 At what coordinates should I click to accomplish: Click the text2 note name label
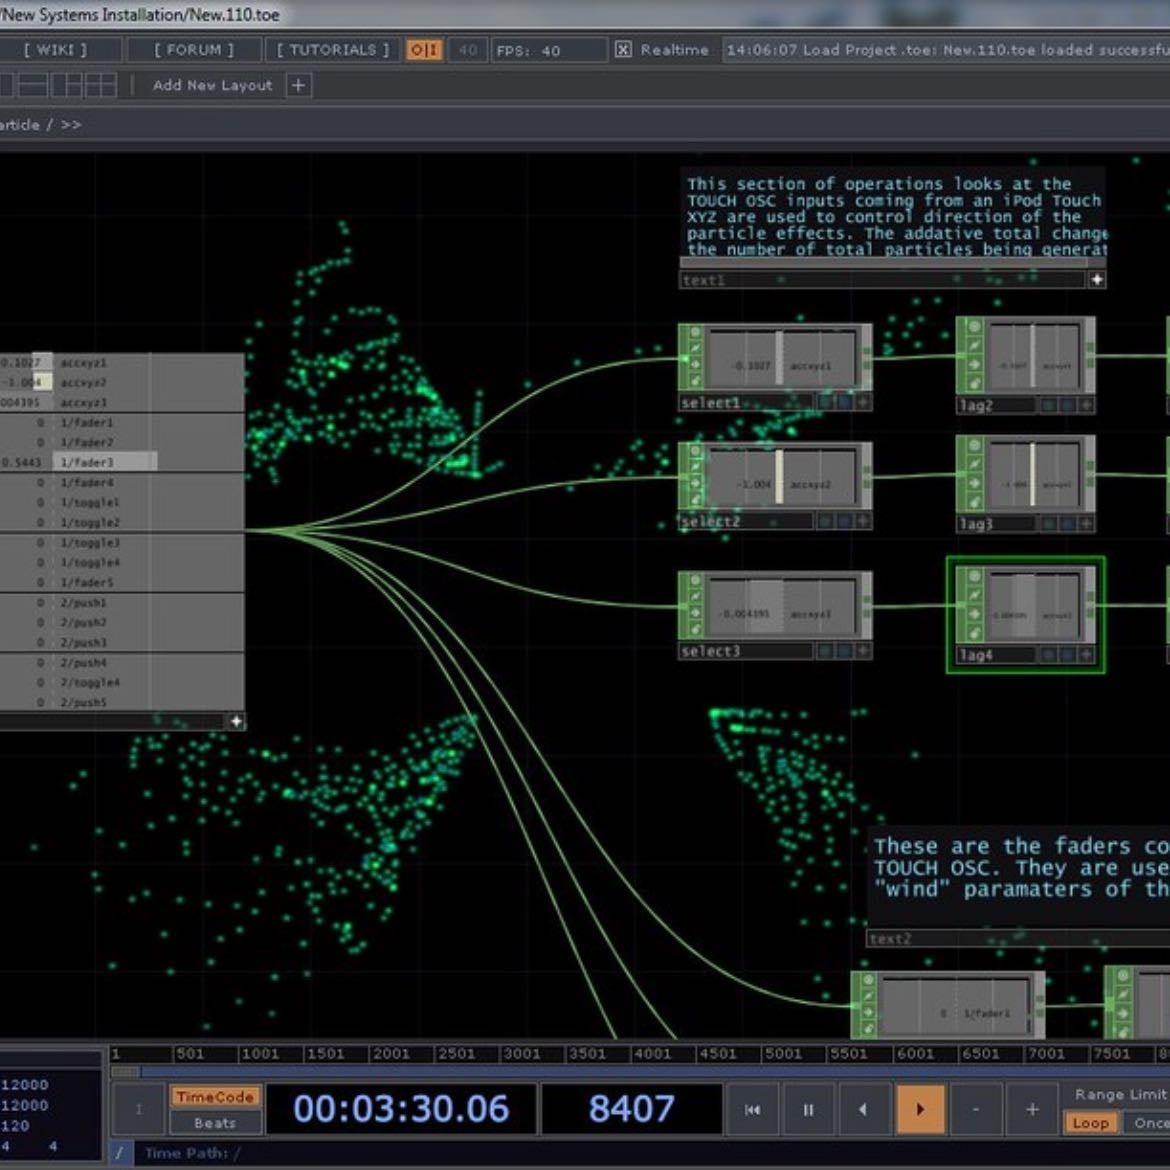click(891, 939)
